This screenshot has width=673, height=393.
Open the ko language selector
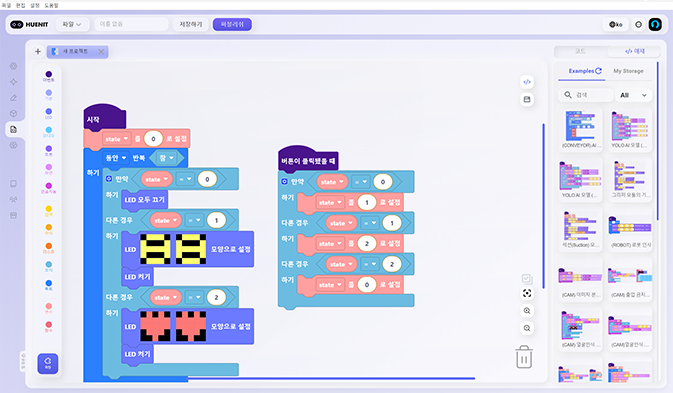coord(616,24)
